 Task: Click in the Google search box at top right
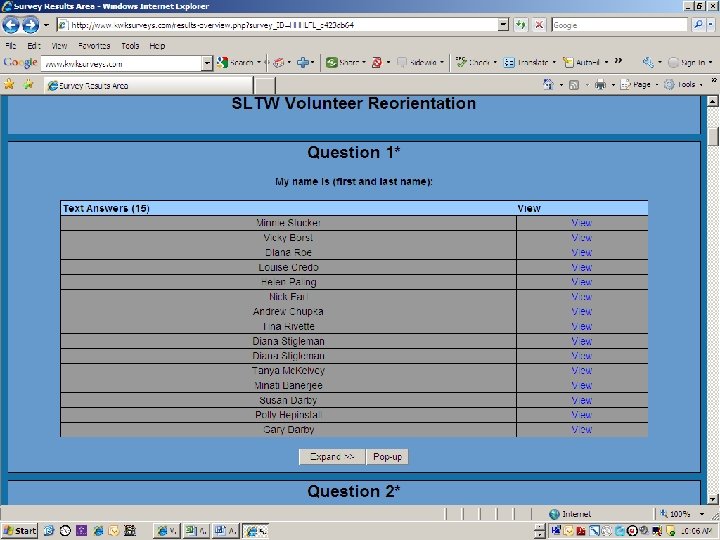tap(619, 25)
